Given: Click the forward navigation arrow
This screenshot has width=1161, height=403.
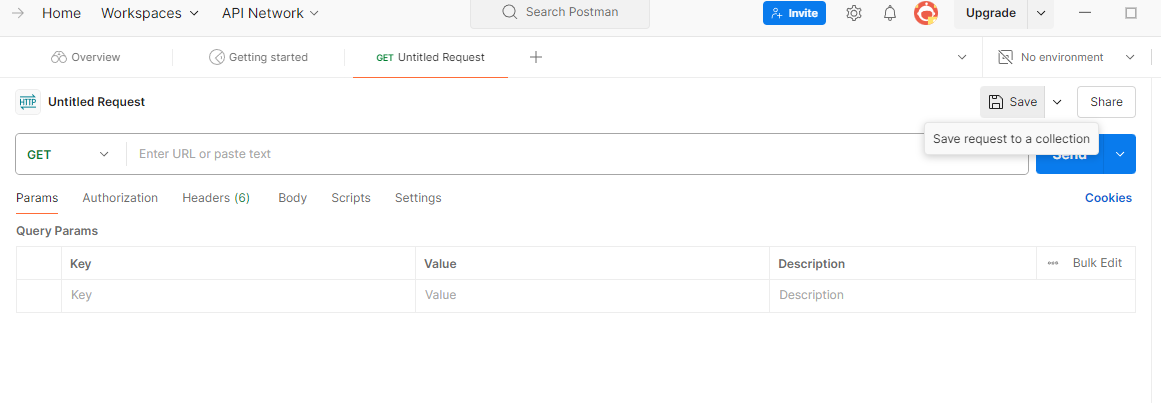Looking at the screenshot, I should (x=18, y=13).
